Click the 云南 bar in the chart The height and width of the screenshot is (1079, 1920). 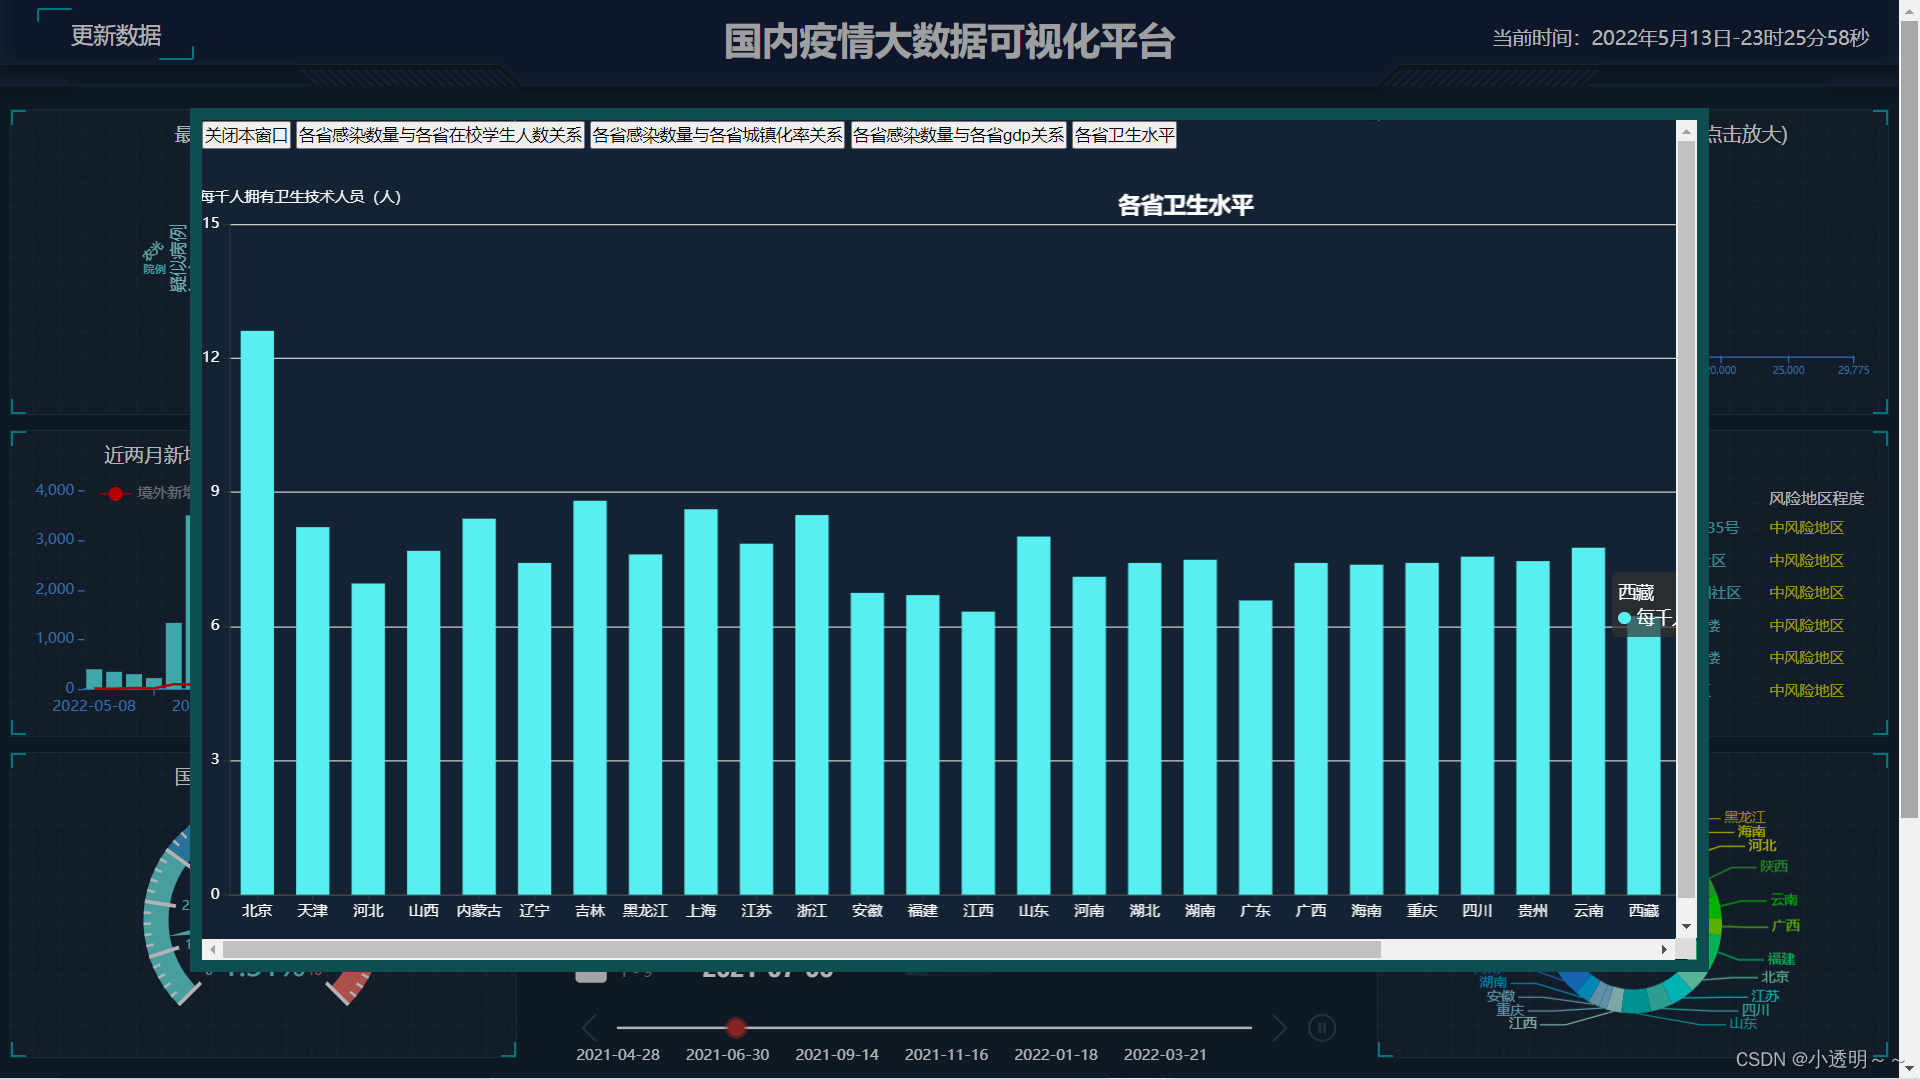(1588, 721)
